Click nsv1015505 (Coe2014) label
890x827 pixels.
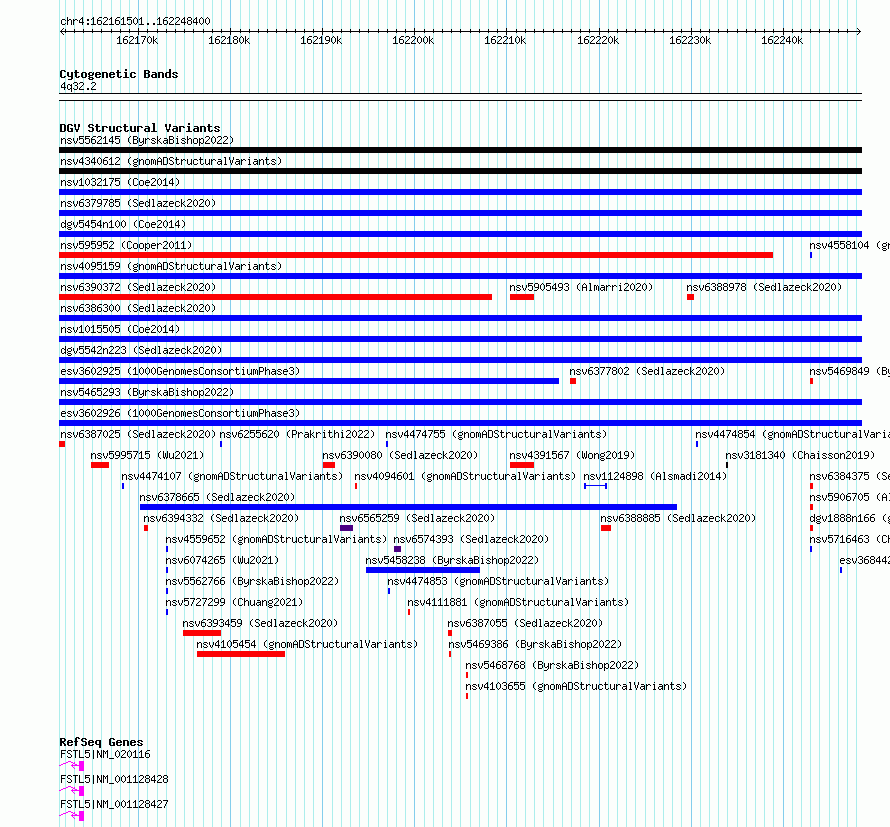point(120,329)
